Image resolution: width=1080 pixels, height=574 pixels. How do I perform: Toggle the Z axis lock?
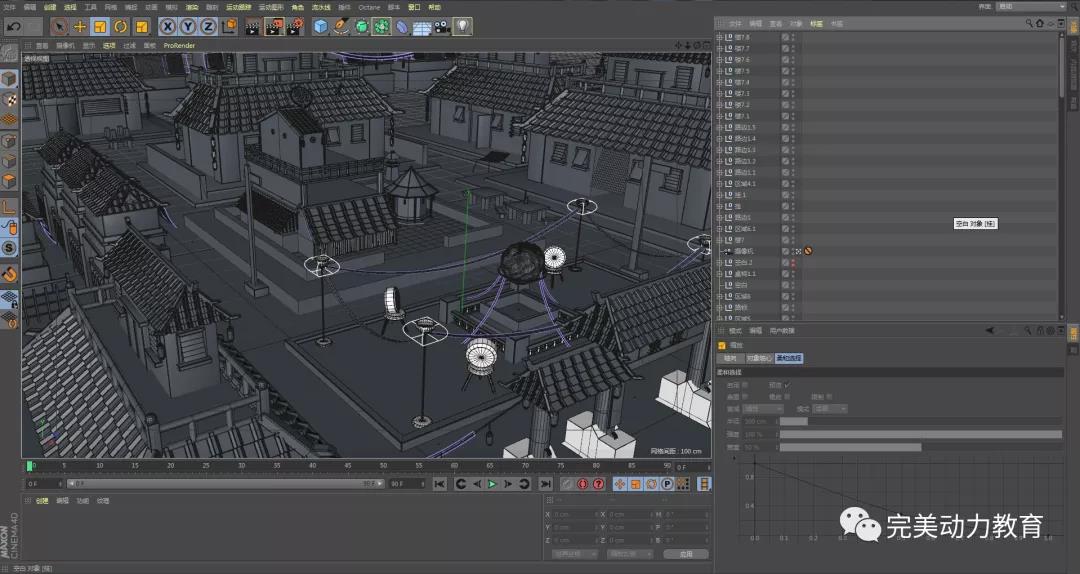click(208, 26)
